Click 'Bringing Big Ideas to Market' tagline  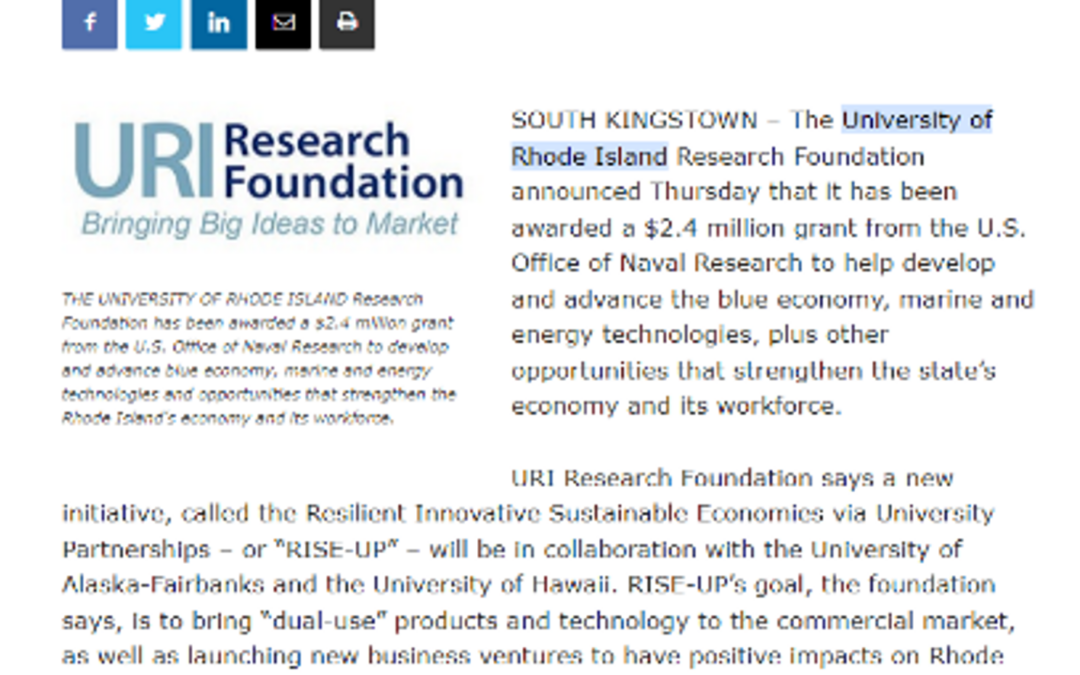point(269,225)
